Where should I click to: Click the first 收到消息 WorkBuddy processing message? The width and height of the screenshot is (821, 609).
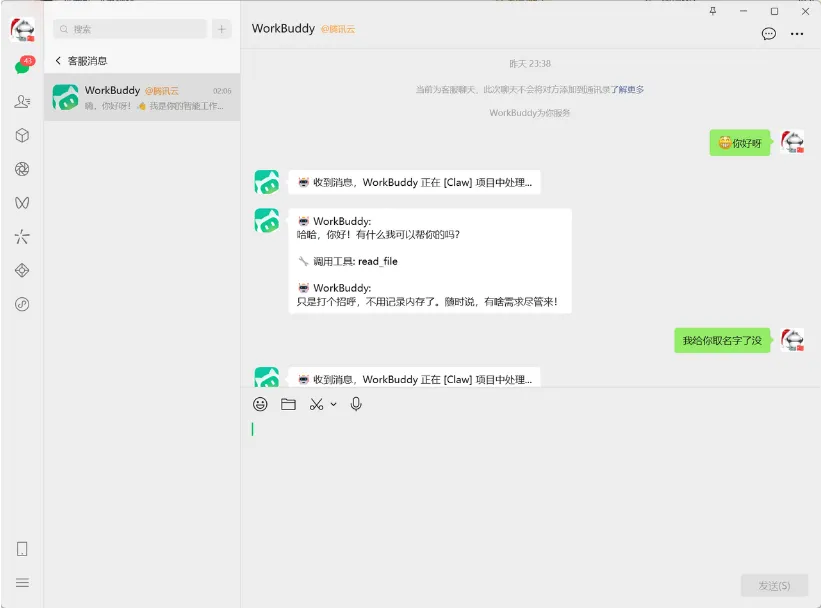[414, 182]
